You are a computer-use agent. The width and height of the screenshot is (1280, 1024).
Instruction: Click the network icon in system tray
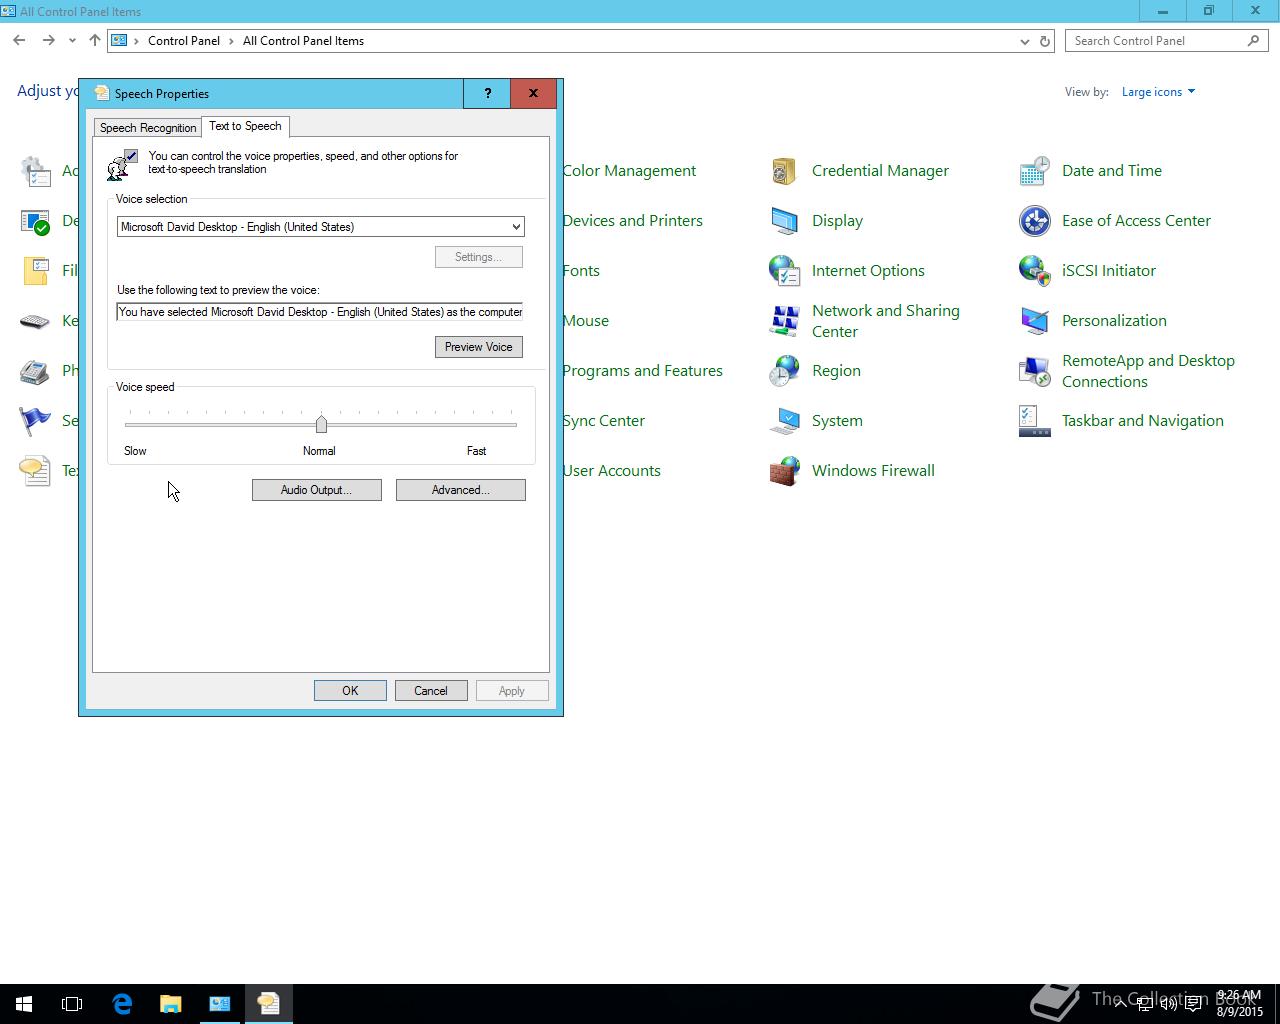1145,1004
